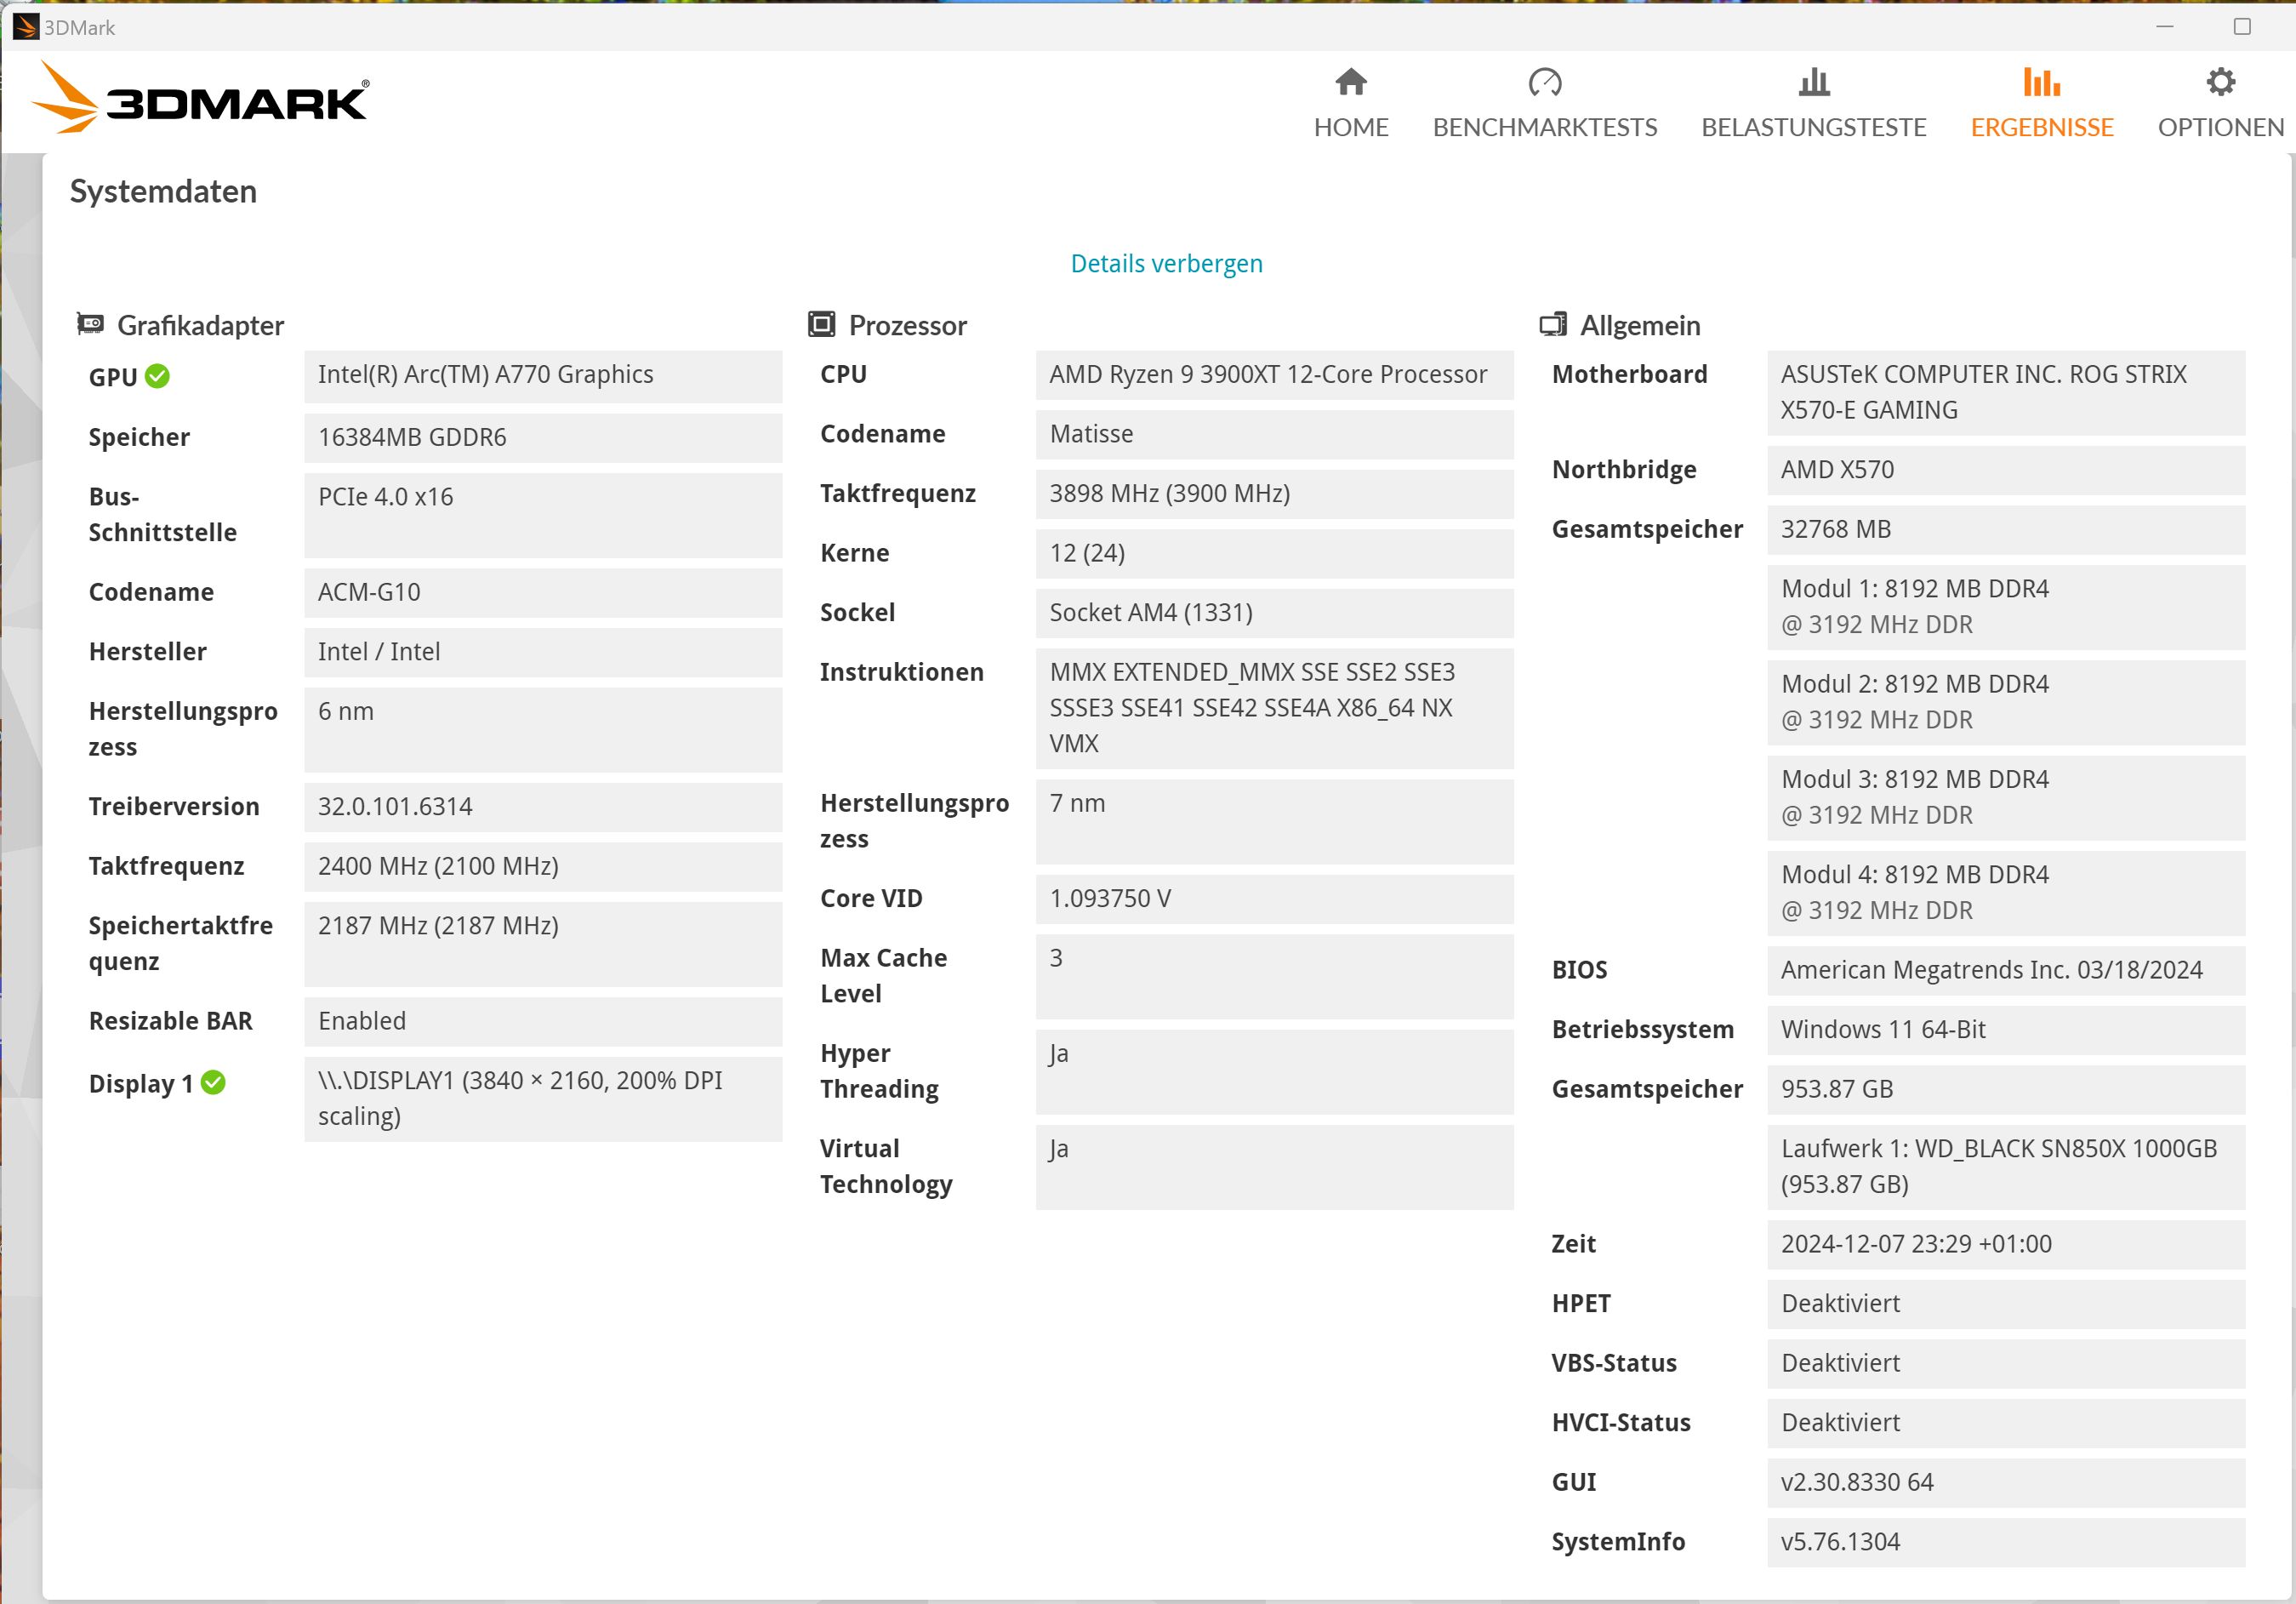Click the Benchmarktests gauge icon
Viewport: 2296px width, 1604px height.
pyautogui.click(x=1544, y=82)
